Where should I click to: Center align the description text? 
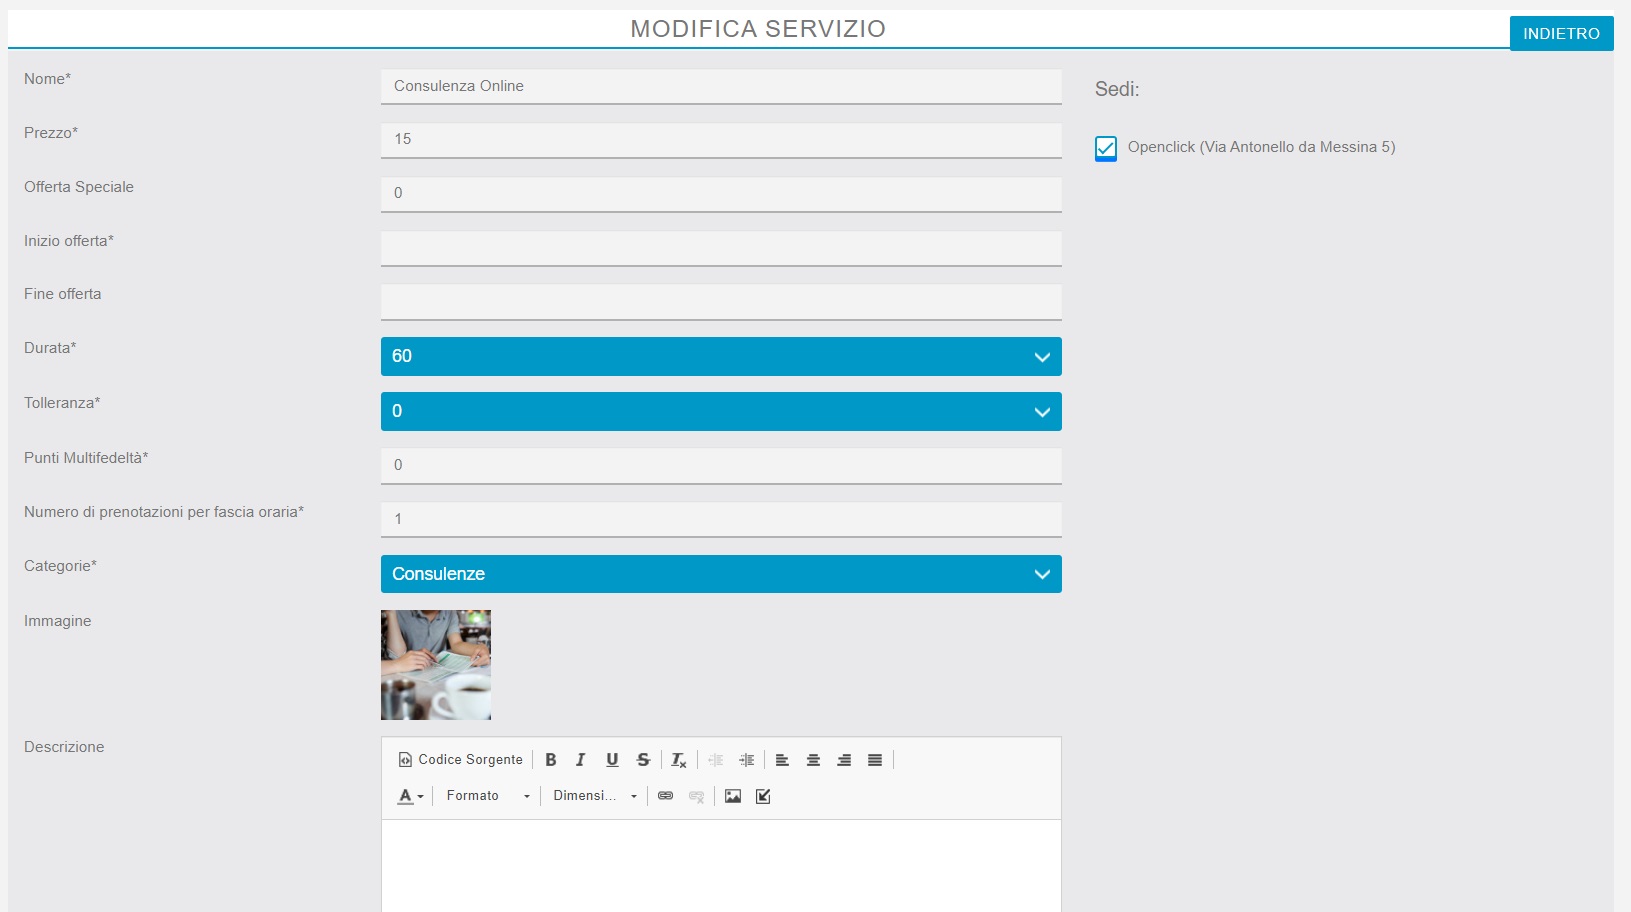coord(813,760)
